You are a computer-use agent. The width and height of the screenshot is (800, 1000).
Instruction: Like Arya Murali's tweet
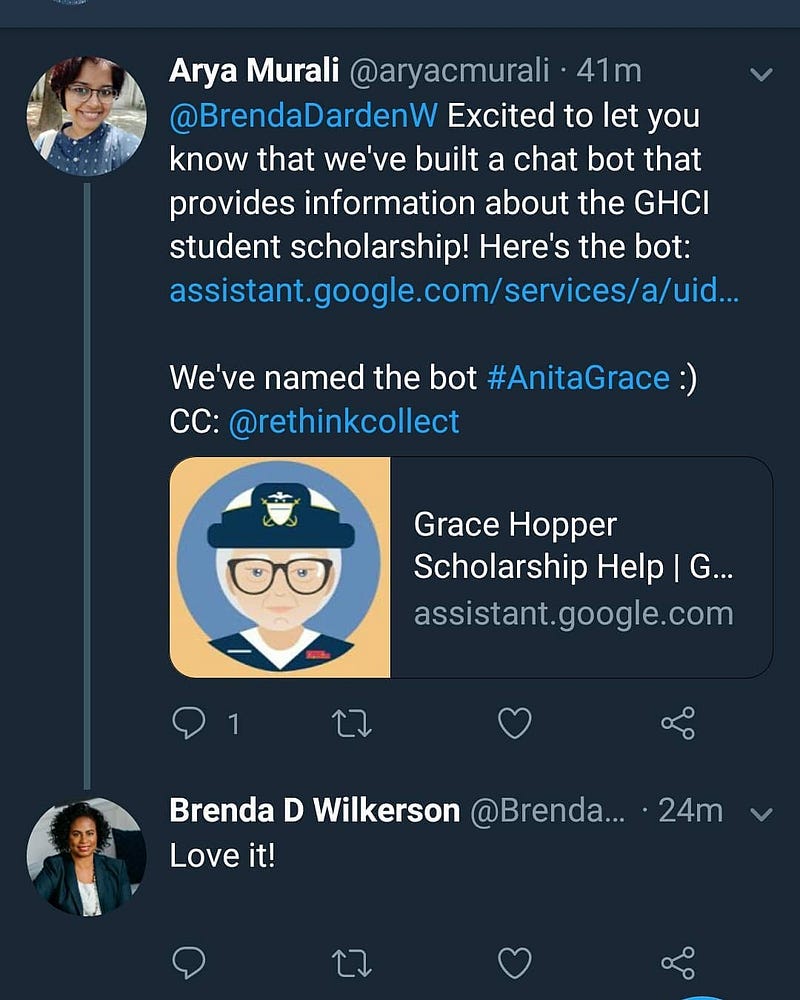[514, 723]
